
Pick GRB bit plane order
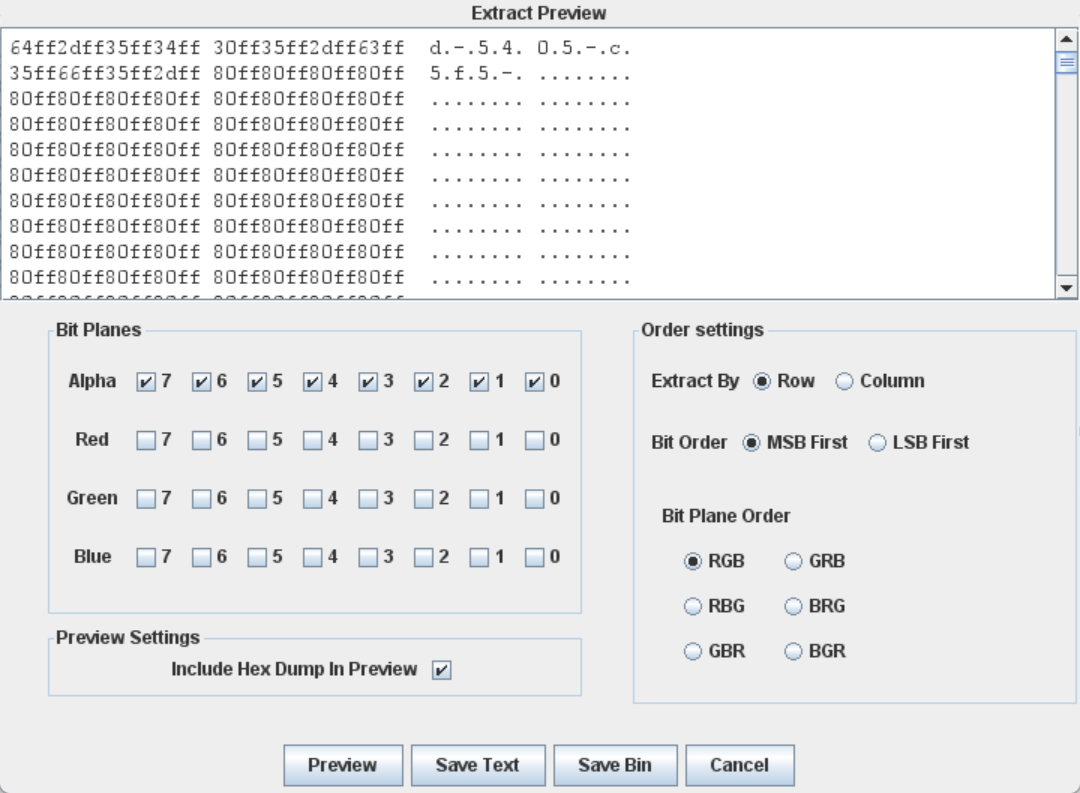(794, 562)
